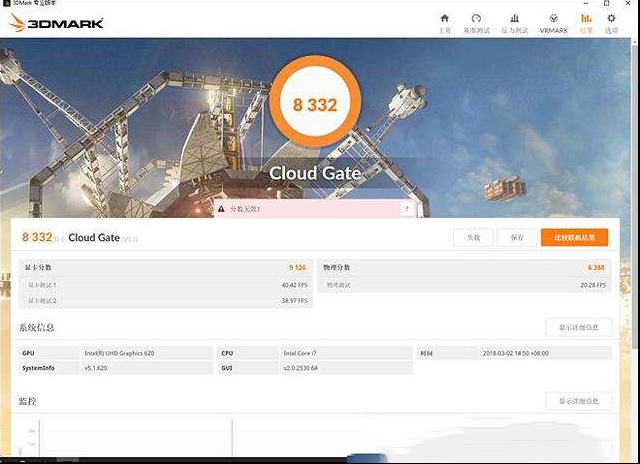Click the GUI version v2.0.2530 64 value
Image resolution: width=640 pixels, height=464 pixels.
coord(300,368)
